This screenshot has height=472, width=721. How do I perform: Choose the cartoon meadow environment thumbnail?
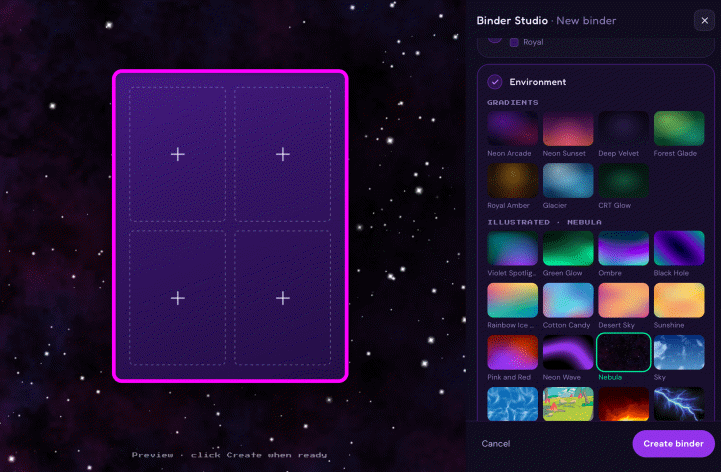568,404
